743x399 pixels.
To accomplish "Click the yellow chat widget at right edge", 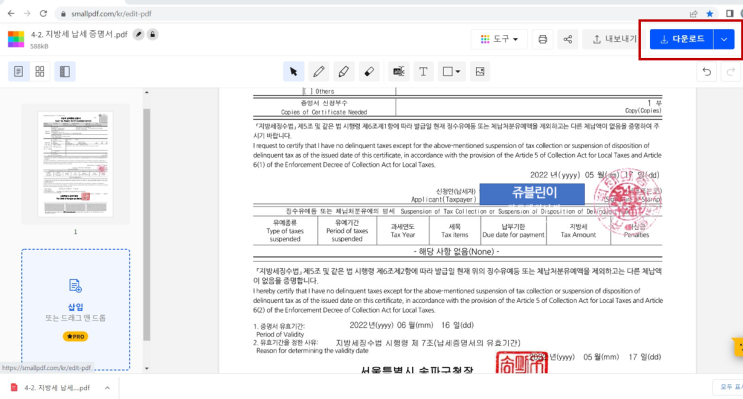I will (x=738, y=347).
